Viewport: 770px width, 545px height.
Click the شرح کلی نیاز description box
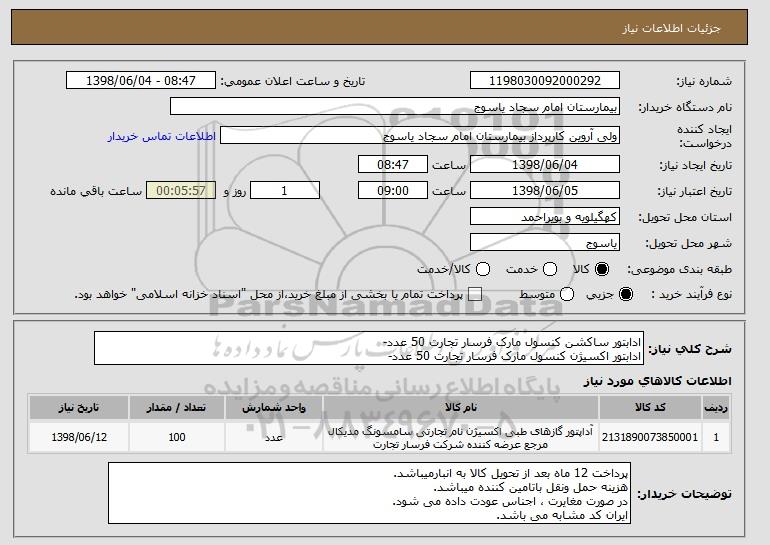(x=369, y=349)
